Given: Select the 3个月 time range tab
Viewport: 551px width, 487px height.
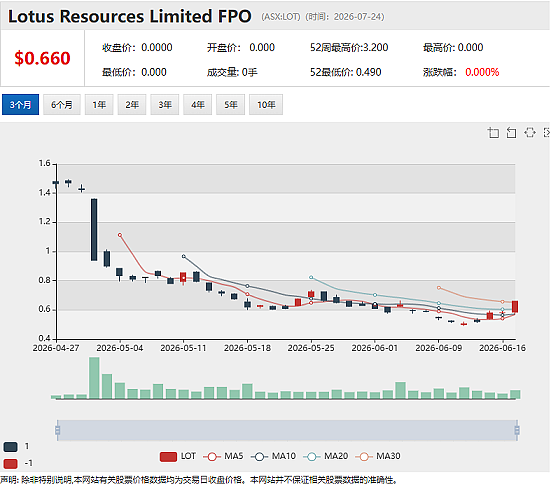Looking at the screenshot, I should click(x=20, y=105).
